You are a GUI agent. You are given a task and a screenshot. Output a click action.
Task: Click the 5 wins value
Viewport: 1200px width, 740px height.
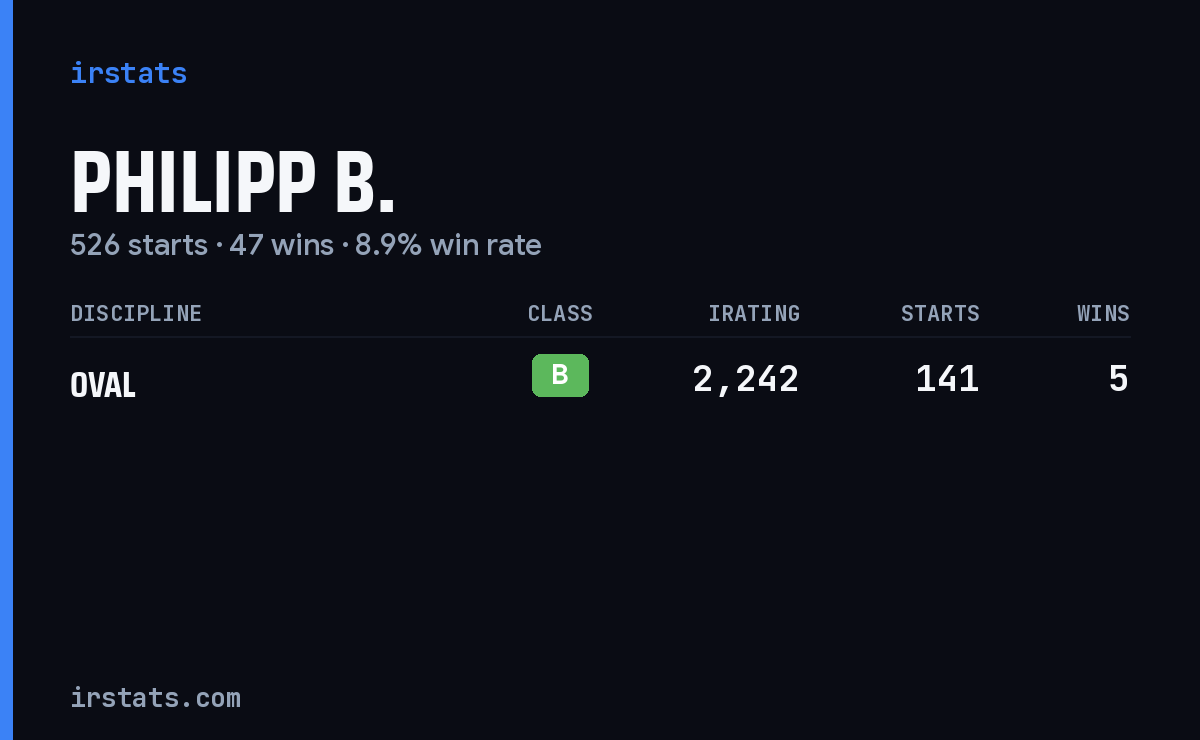pyautogui.click(x=1119, y=380)
